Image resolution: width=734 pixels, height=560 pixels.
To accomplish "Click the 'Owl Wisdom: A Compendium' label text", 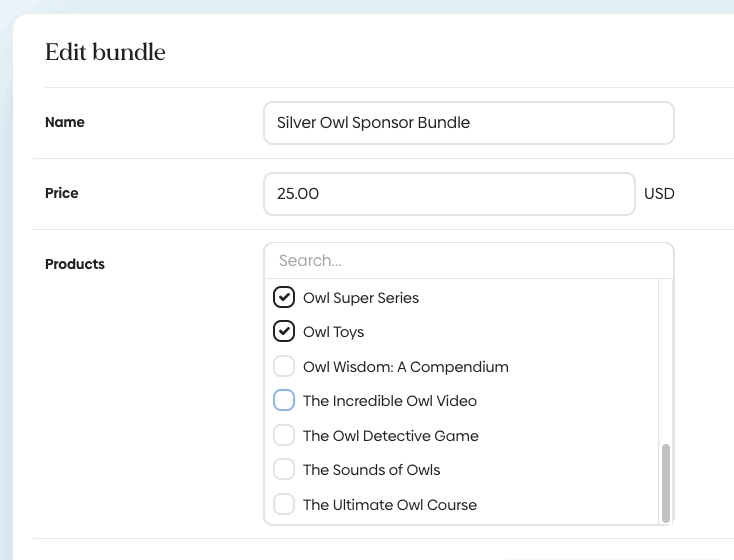I will (x=406, y=367).
